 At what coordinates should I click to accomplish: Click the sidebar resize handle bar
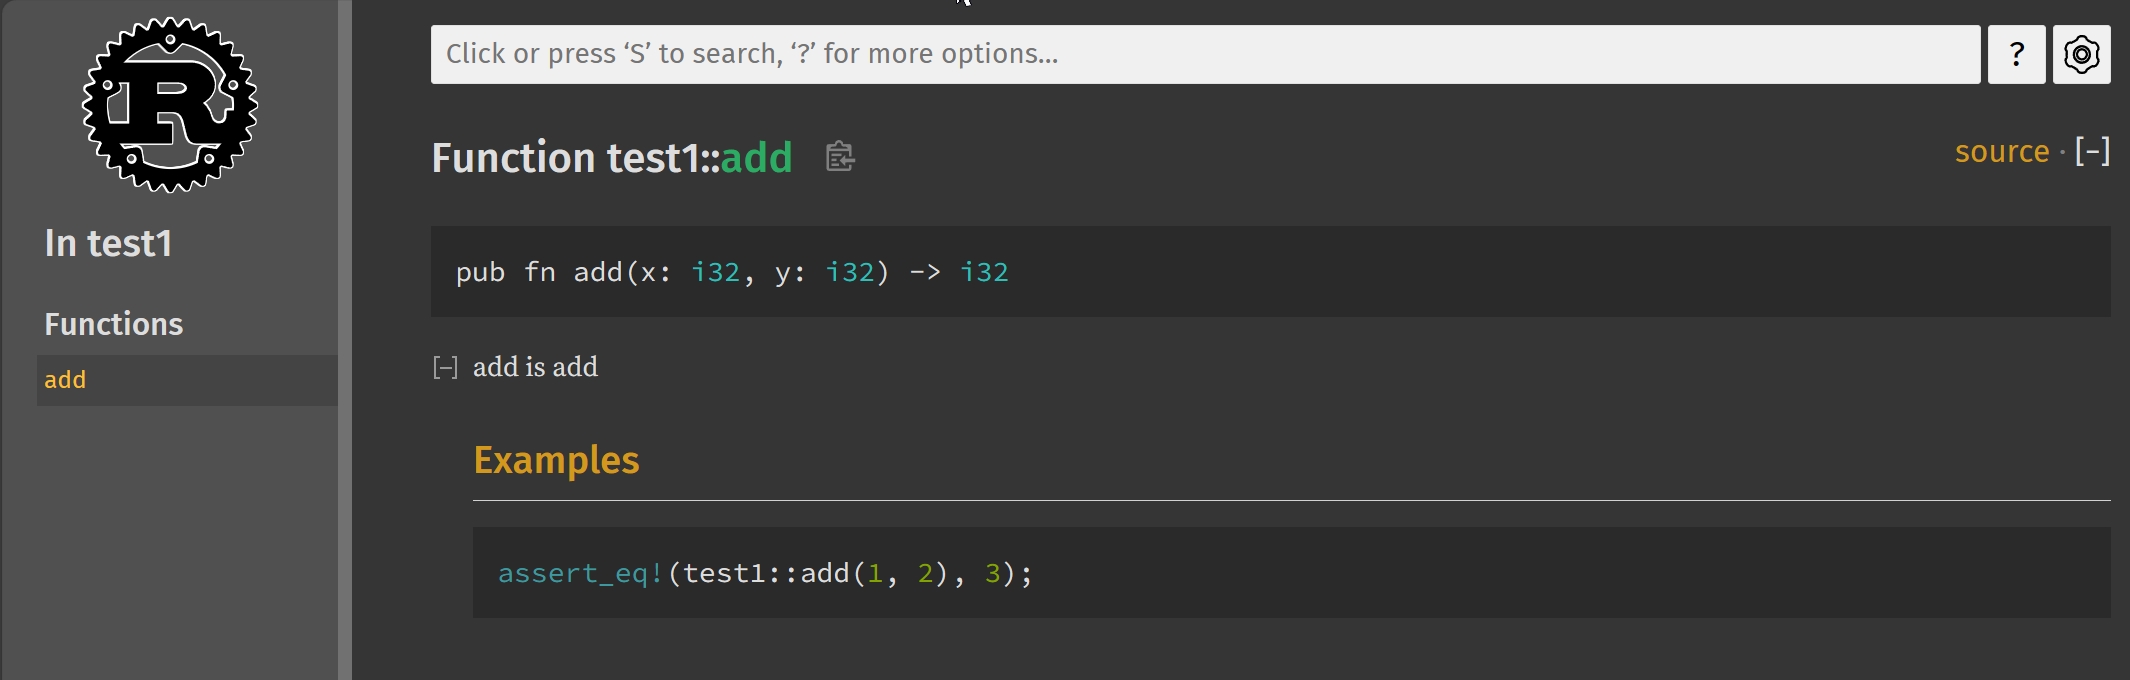(x=345, y=340)
